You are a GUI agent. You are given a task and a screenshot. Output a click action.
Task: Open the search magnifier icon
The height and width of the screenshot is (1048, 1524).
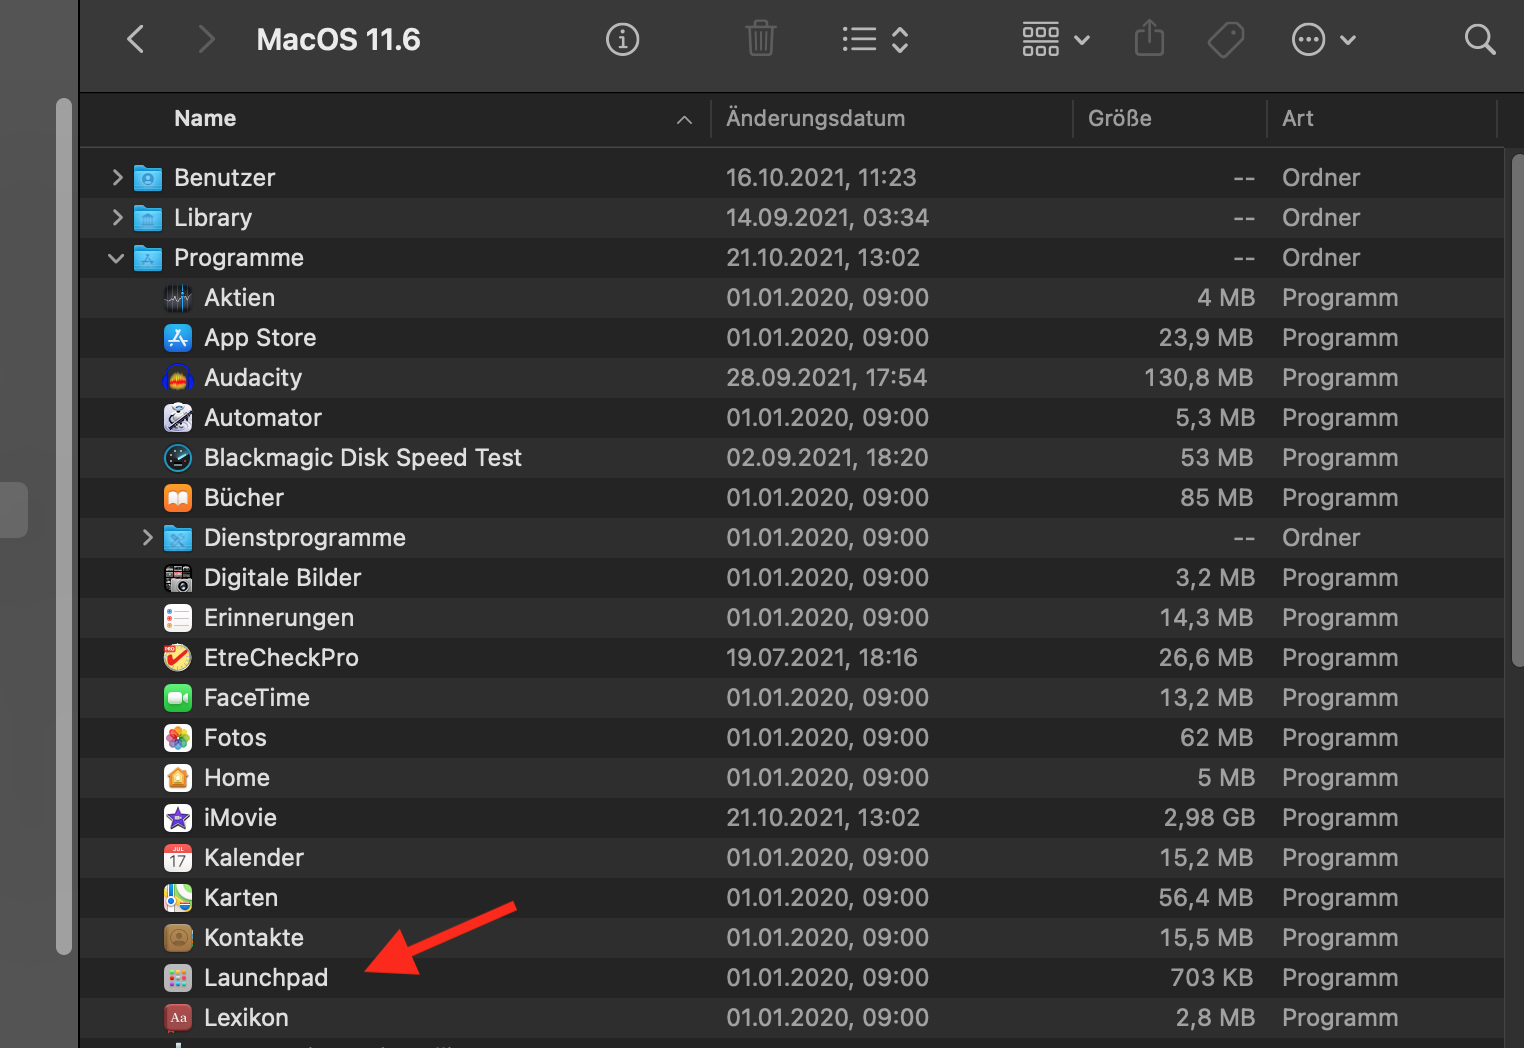point(1479,40)
